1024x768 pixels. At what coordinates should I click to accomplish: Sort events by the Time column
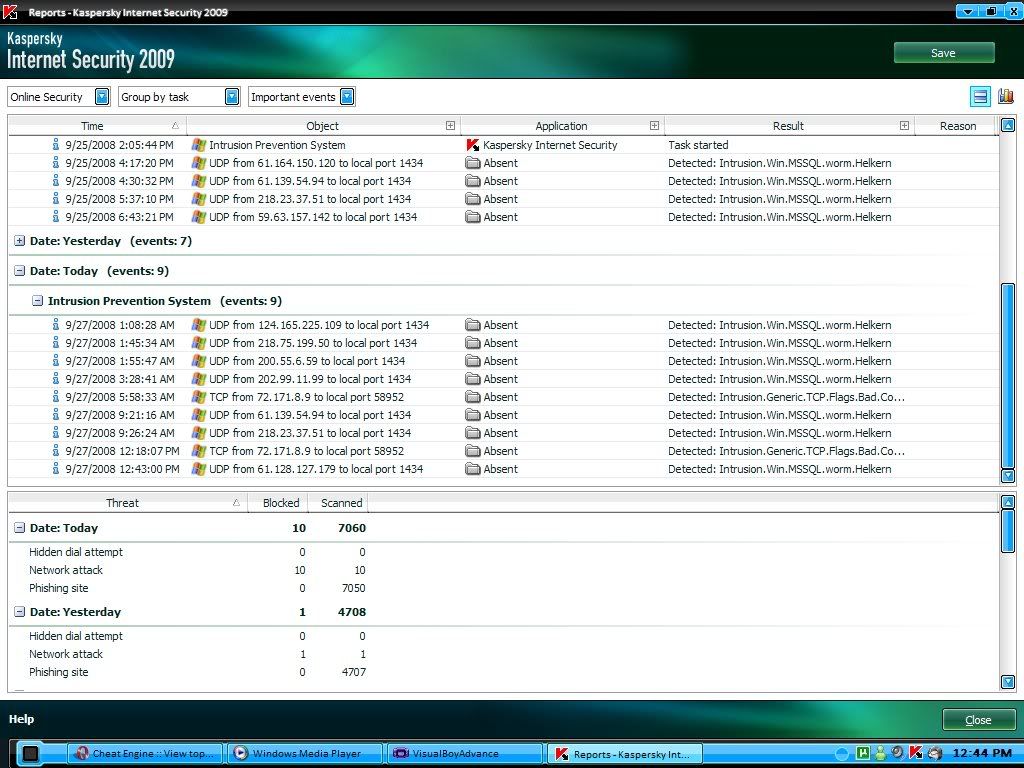coord(97,126)
